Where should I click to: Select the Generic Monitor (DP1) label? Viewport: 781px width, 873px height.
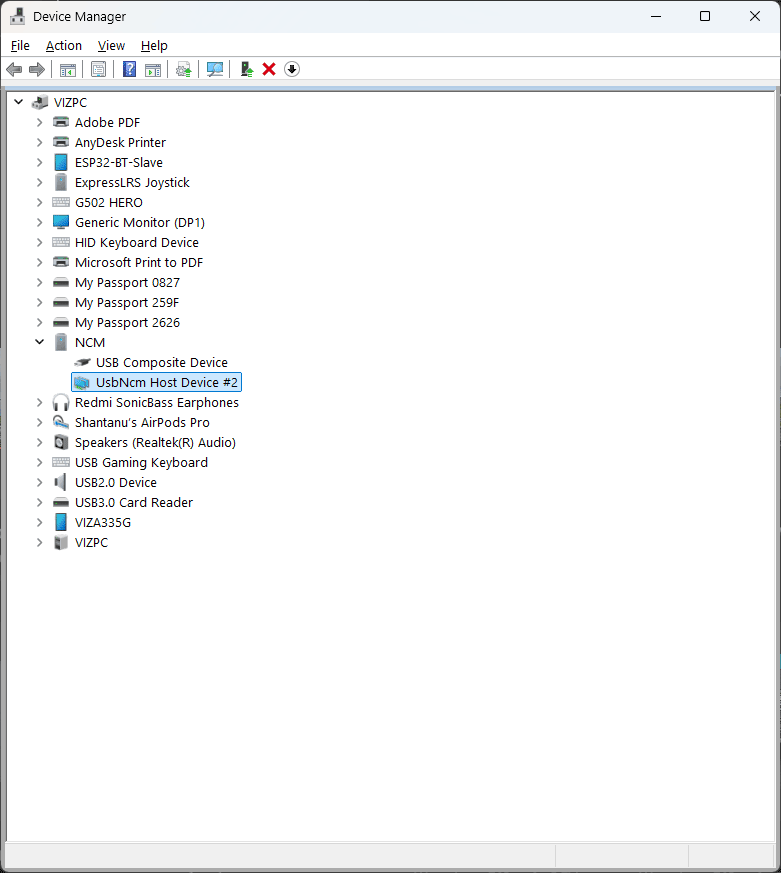(140, 223)
